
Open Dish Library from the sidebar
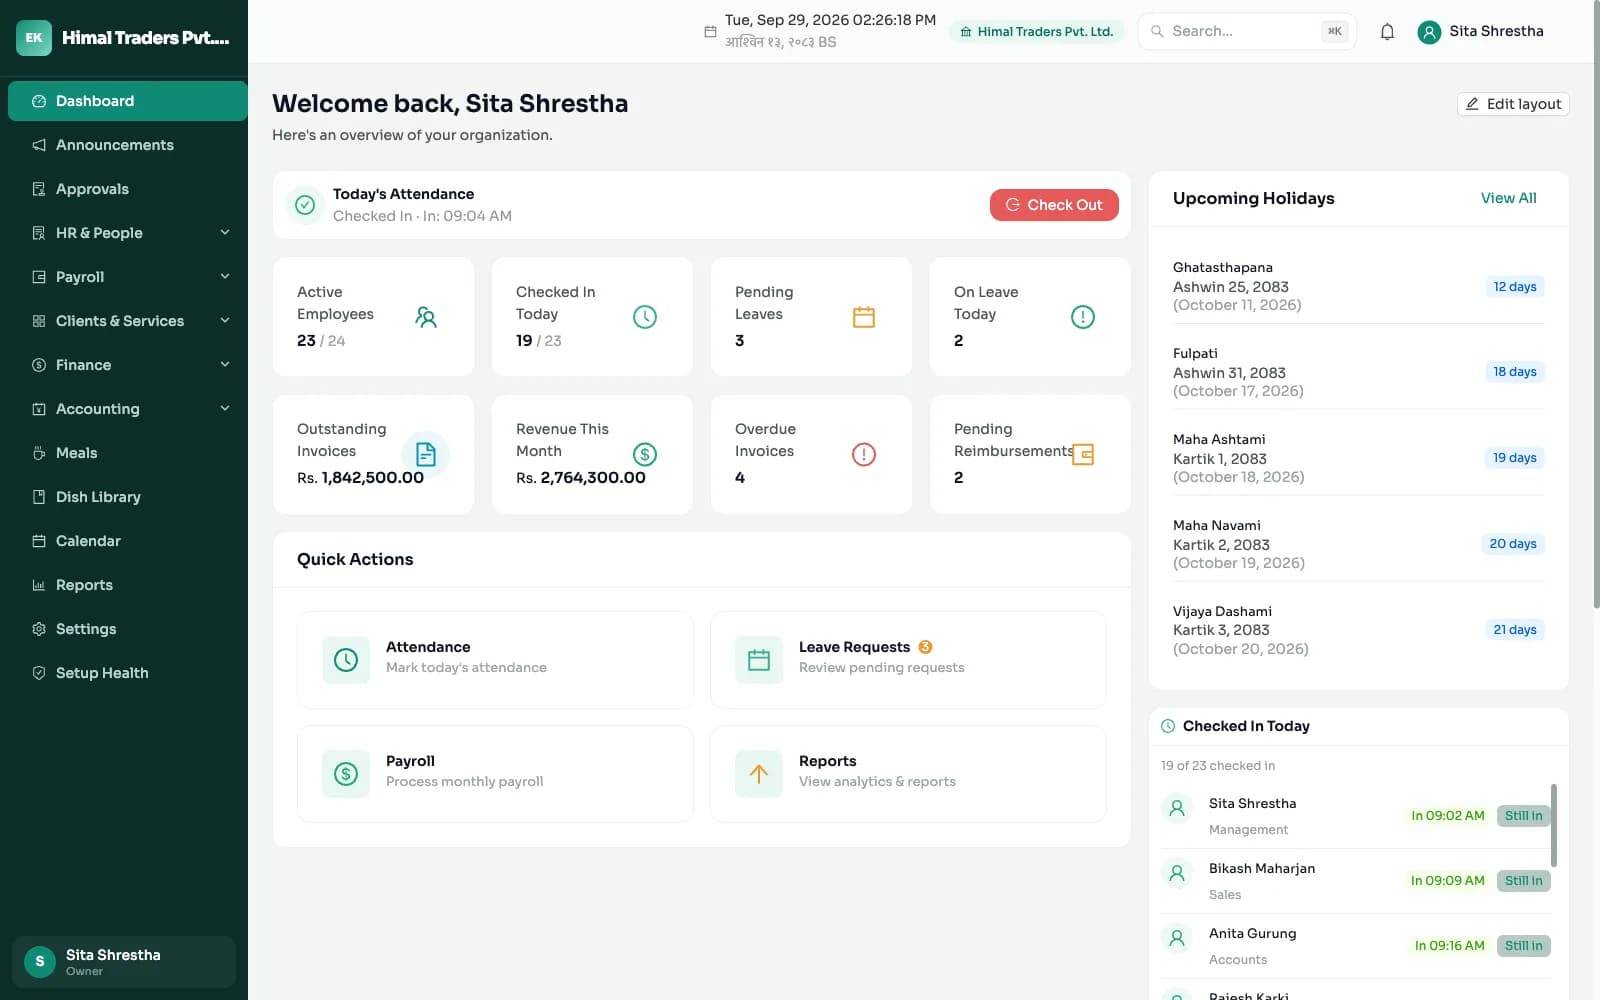pos(128,497)
